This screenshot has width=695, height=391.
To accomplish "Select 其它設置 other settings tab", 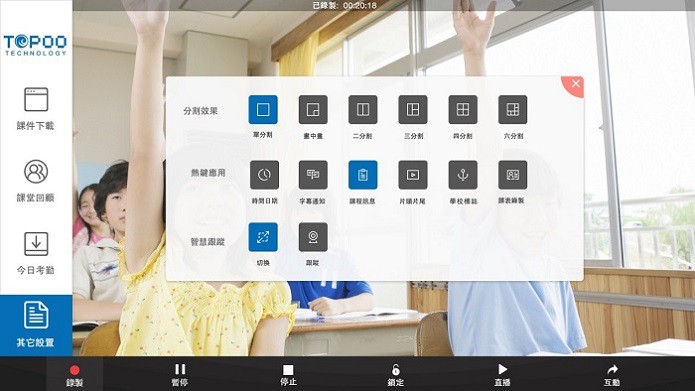I will tap(36, 325).
